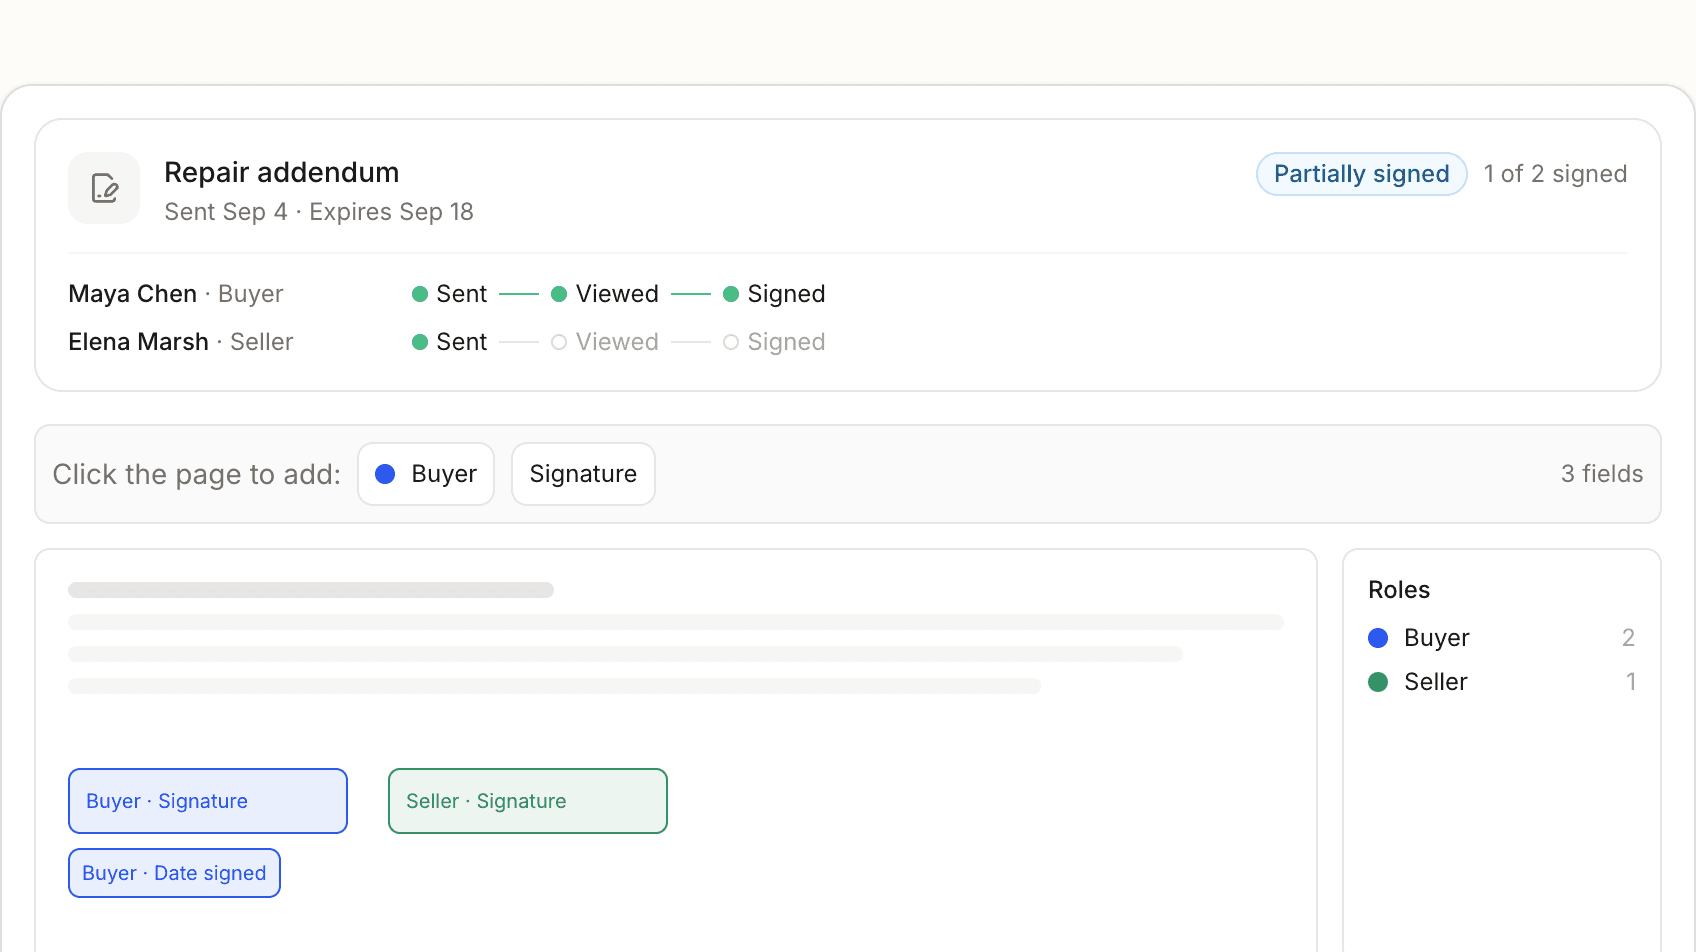Click Maya Chen's Viewed status step

[605, 294]
